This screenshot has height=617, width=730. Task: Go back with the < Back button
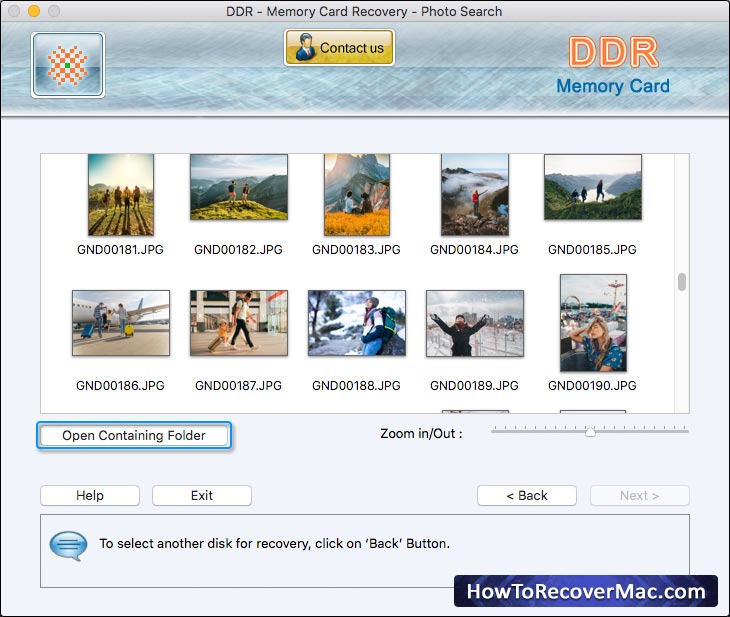tap(527, 495)
